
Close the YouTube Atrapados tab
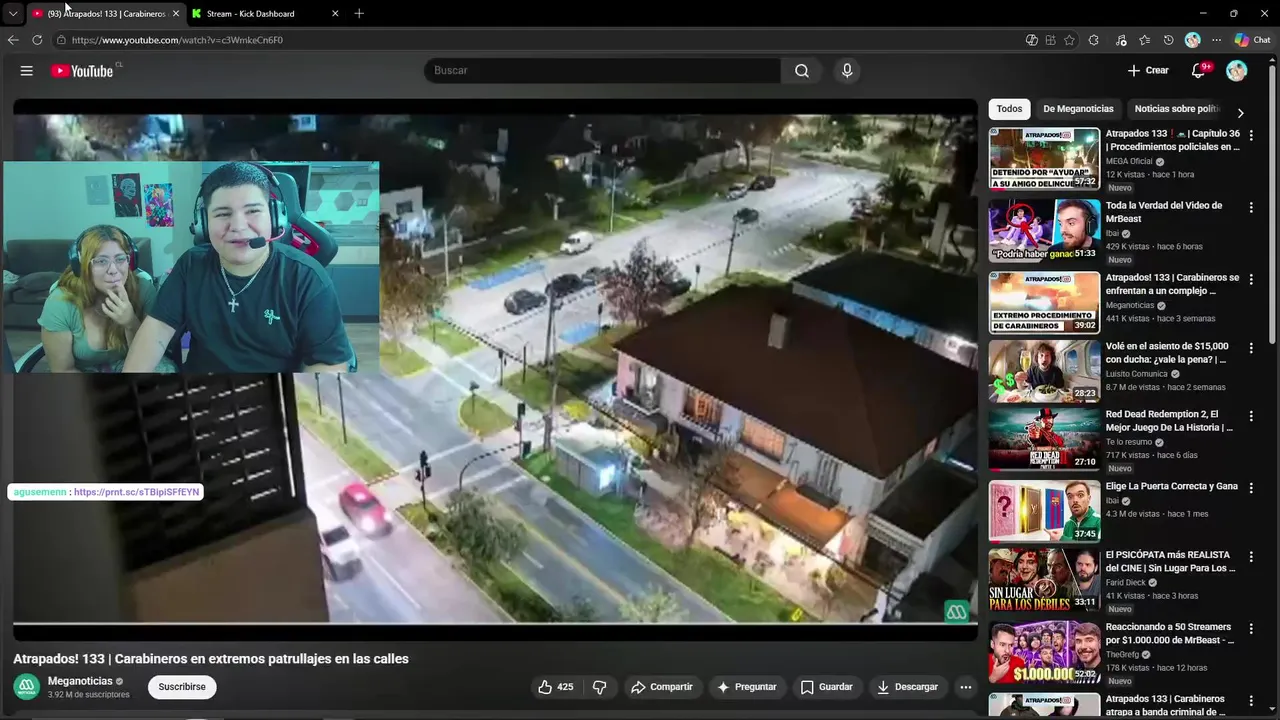(x=176, y=13)
